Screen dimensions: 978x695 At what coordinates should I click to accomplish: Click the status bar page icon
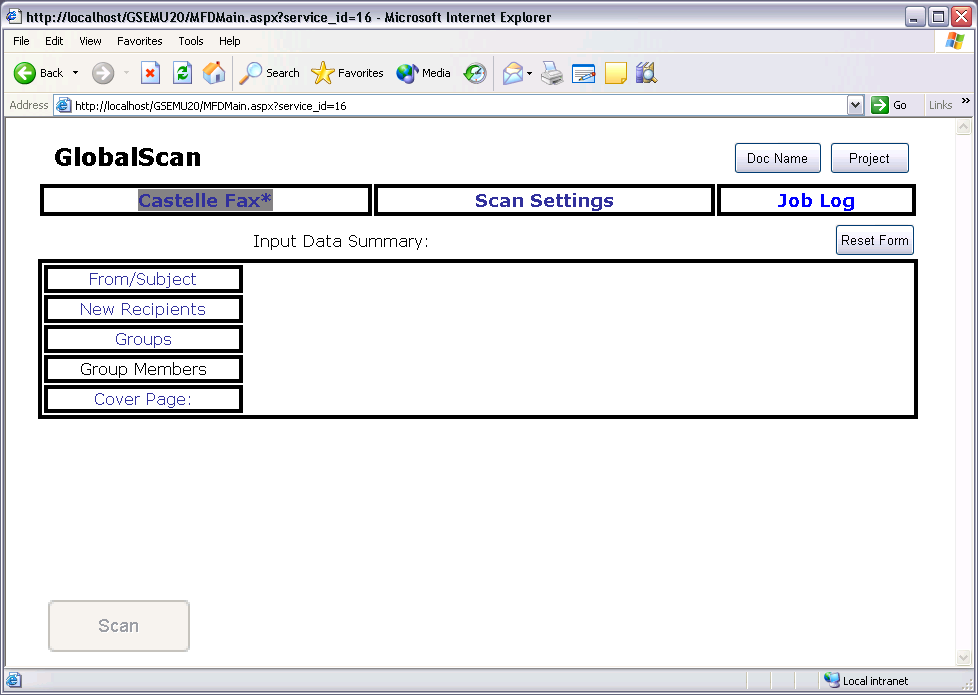[14, 681]
